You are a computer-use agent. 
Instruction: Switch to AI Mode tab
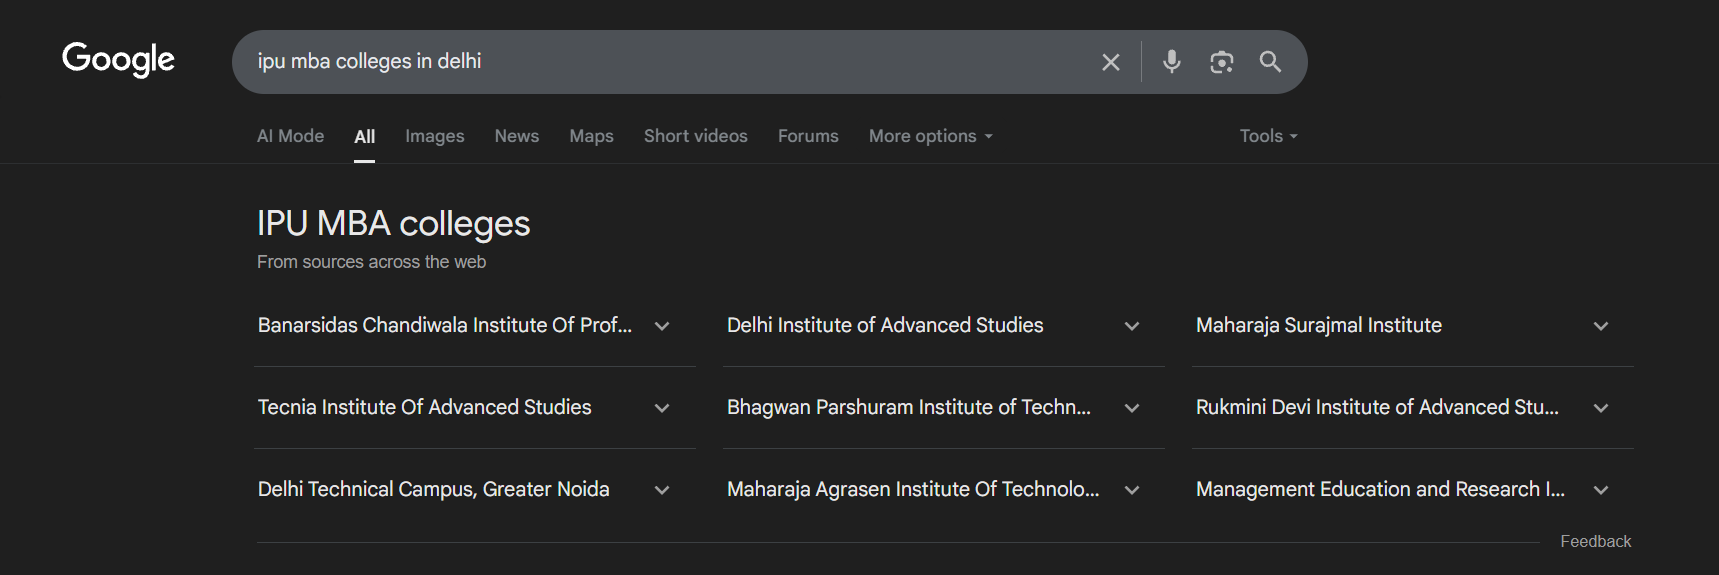[290, 136]
